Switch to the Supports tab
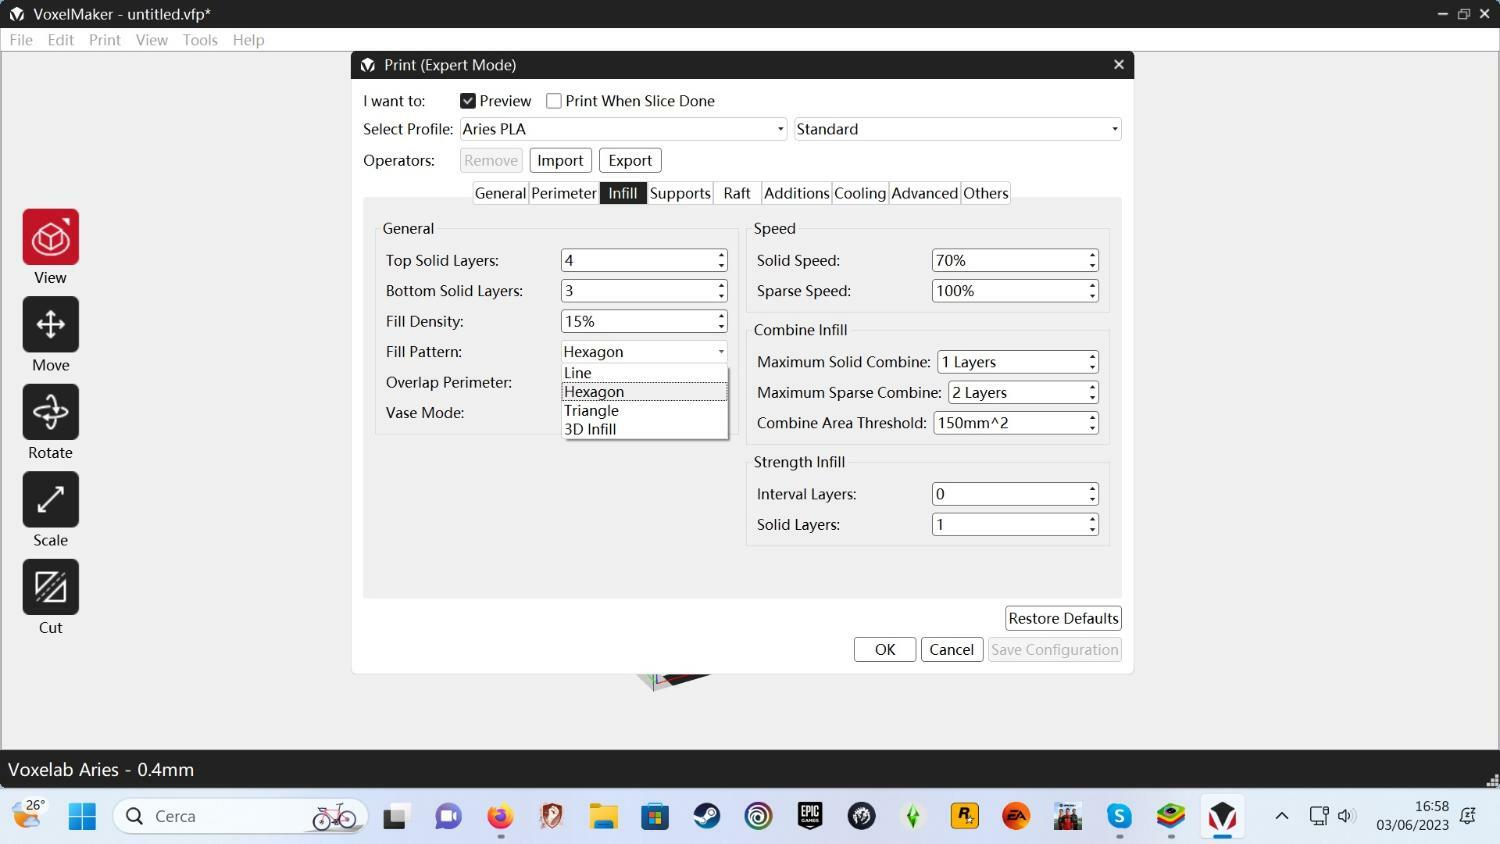Image resolution: width=1500 pixels, height=844 pixels. (x=679, y=193)
